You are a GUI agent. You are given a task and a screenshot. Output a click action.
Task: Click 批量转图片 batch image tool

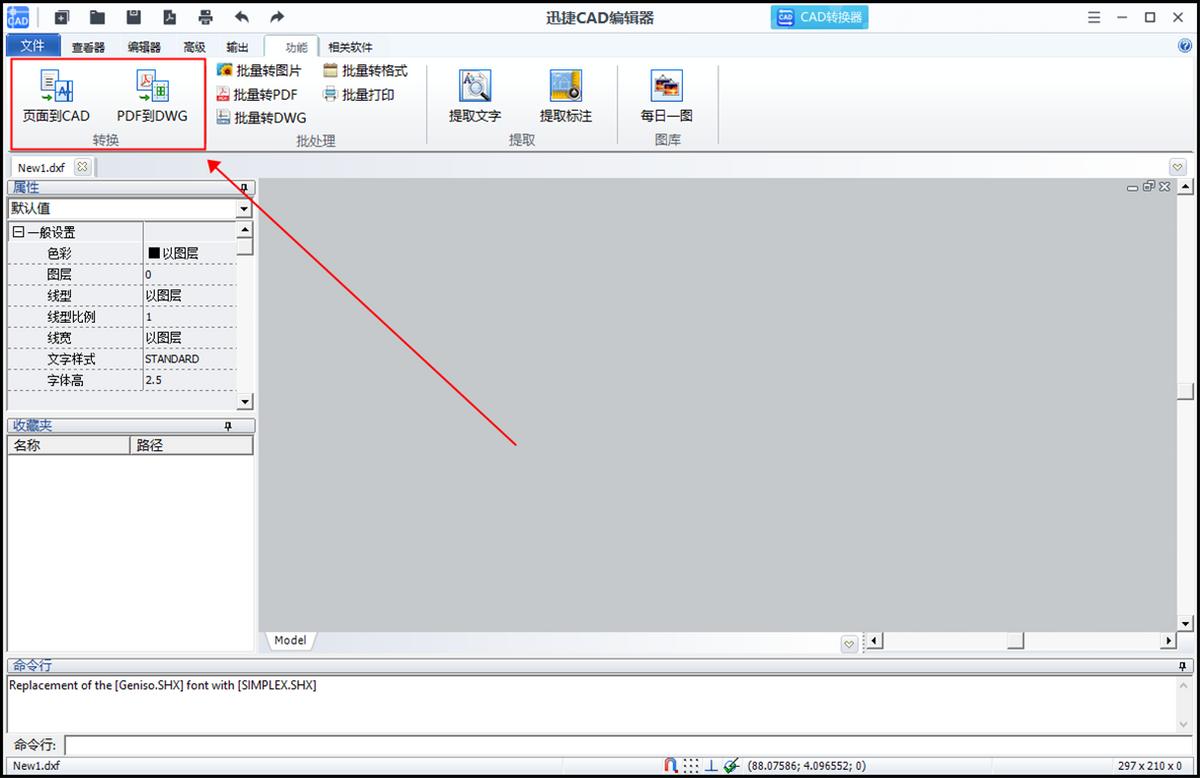coord(259,71)
